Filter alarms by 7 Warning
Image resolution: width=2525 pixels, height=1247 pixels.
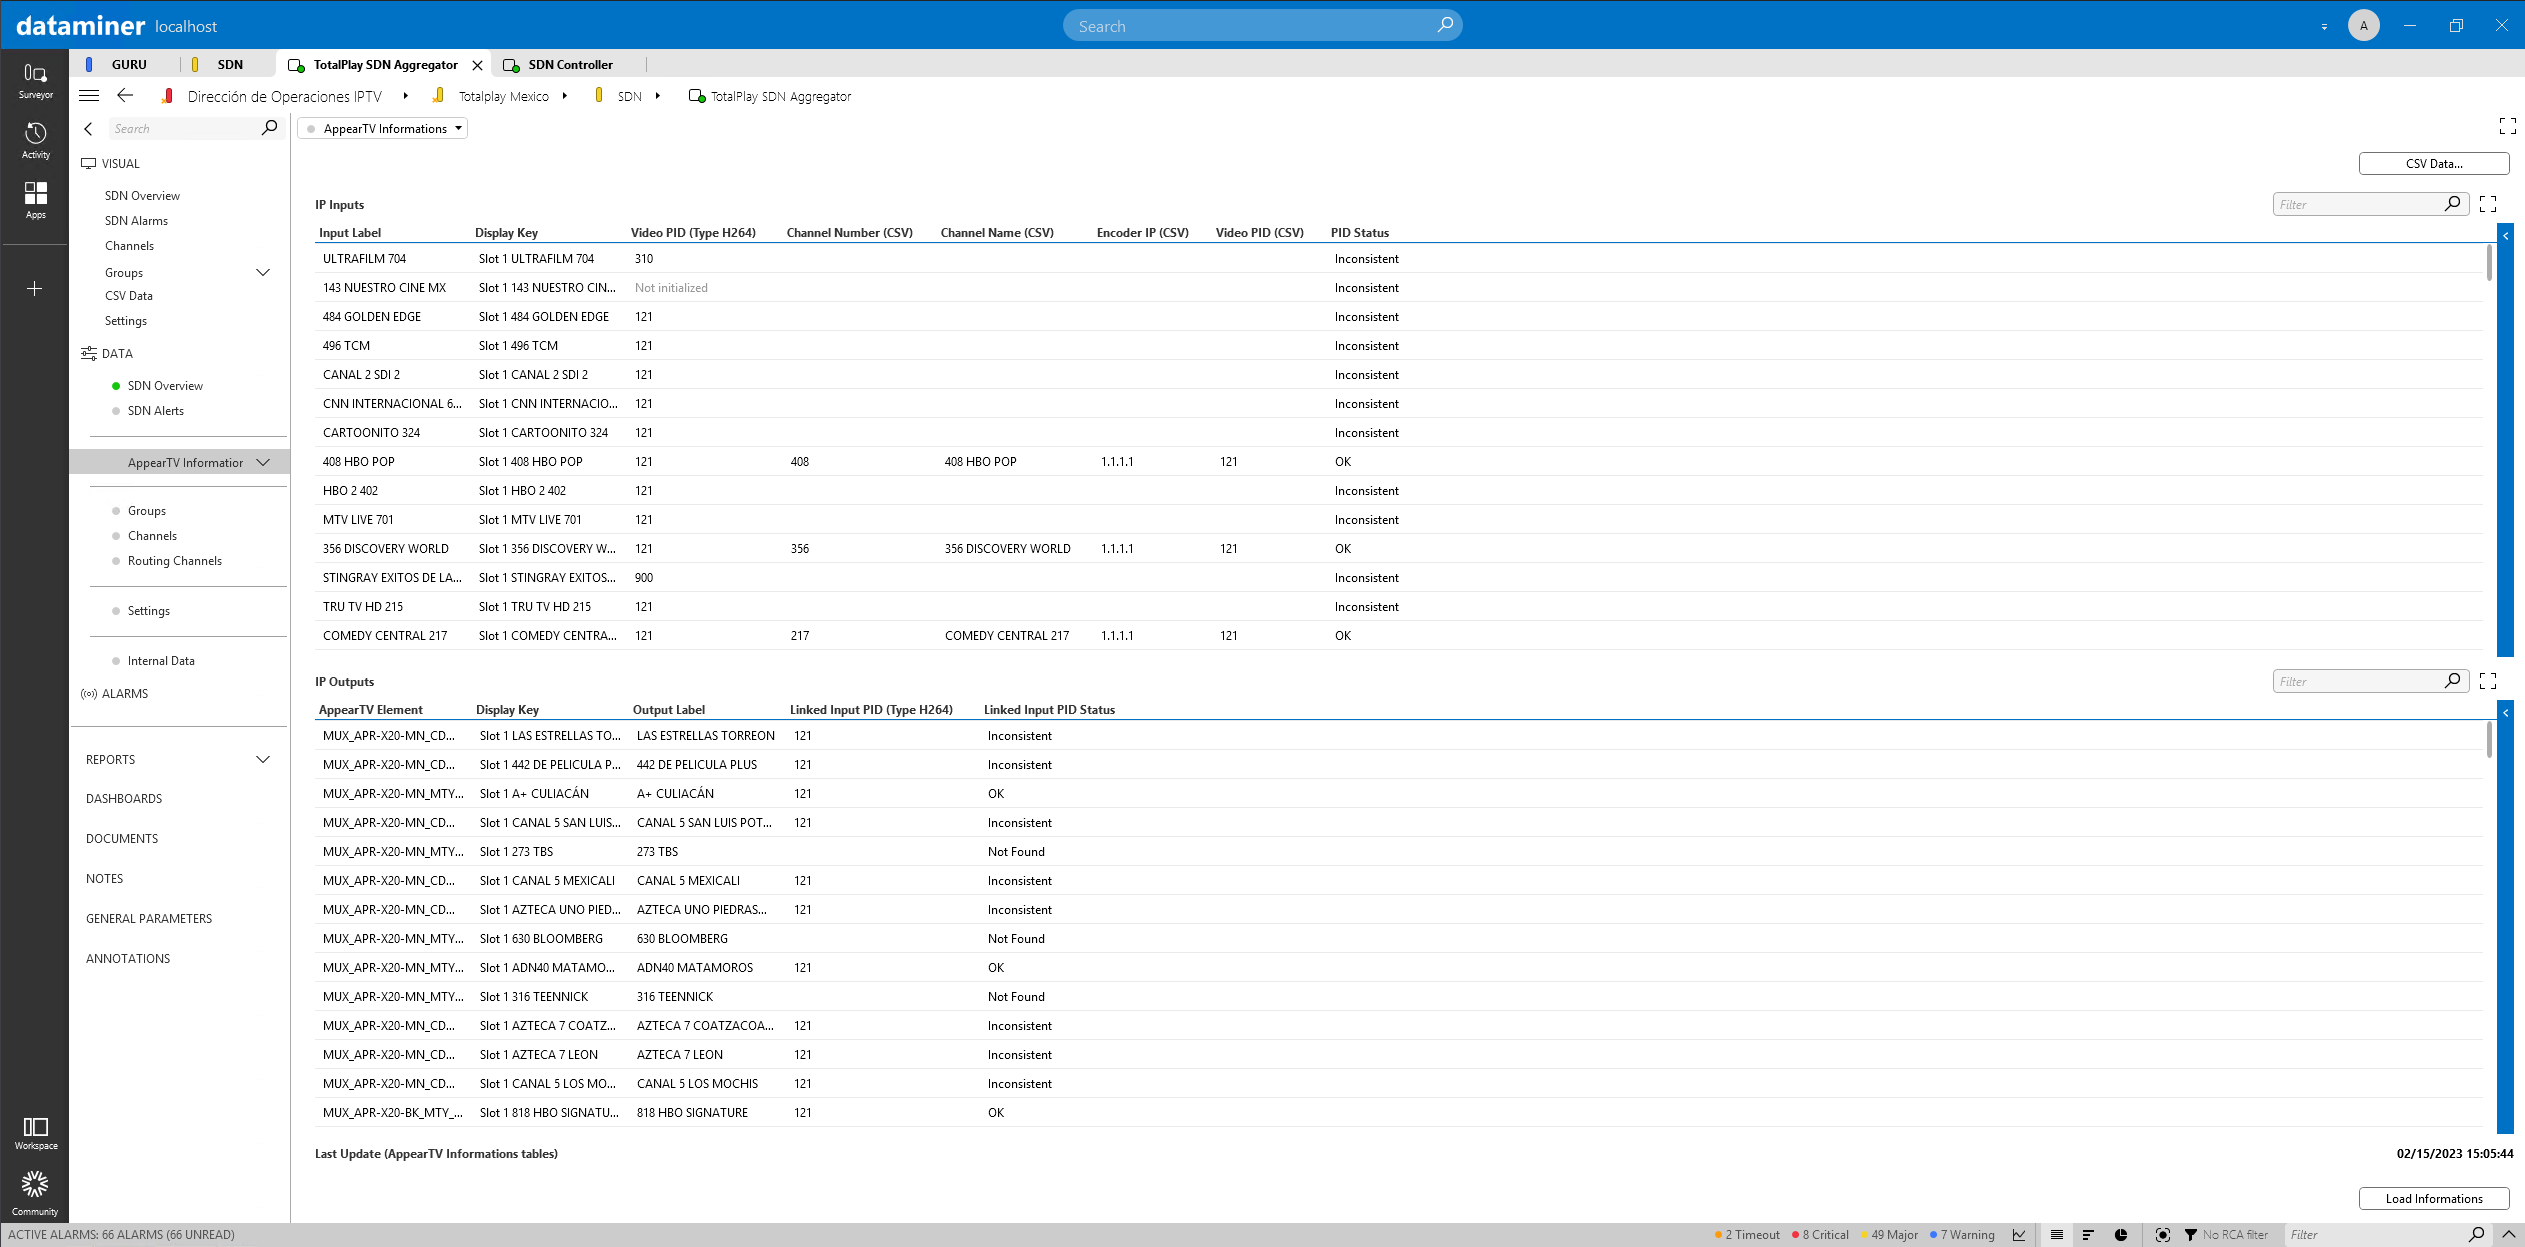coord(1962,1235)
